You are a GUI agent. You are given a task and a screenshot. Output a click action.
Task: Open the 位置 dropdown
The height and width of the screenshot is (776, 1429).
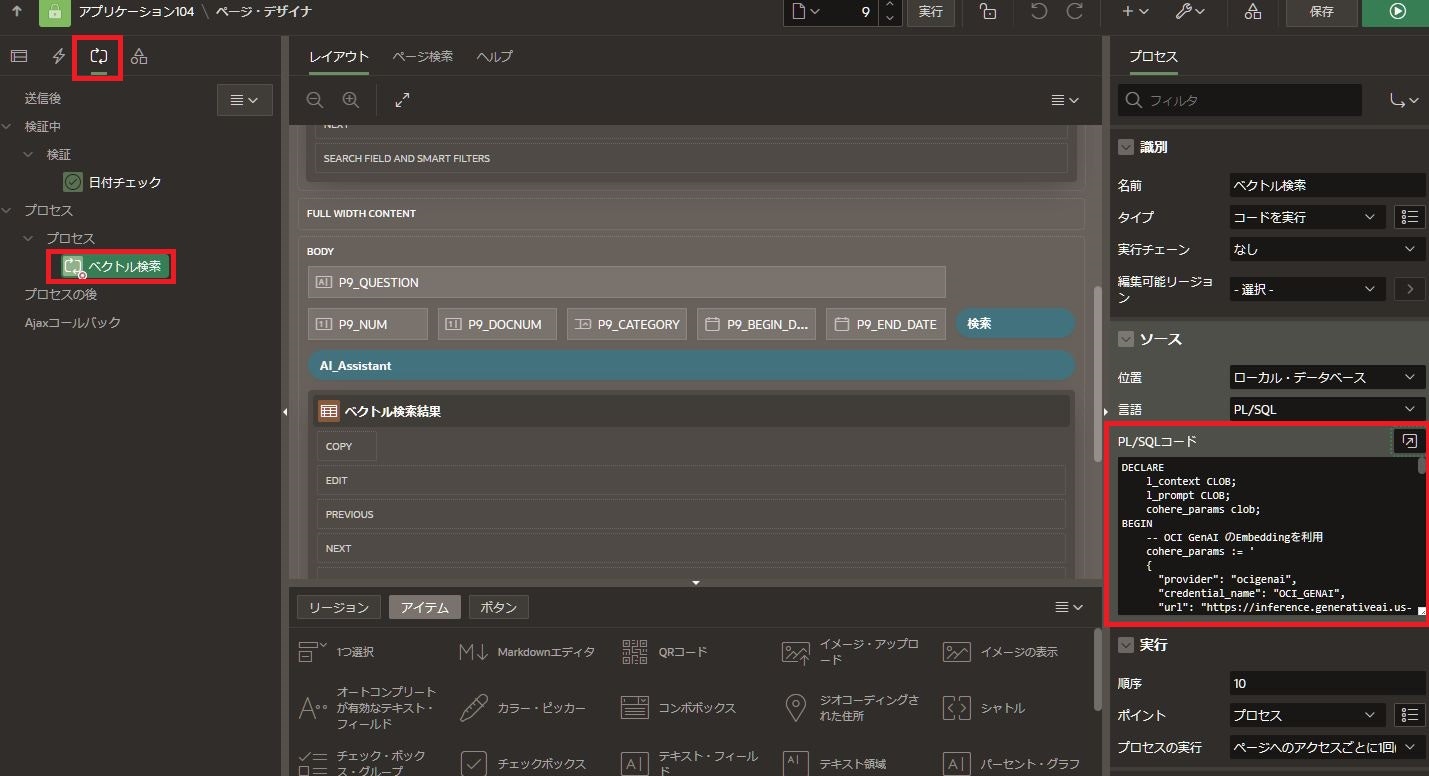point(1327,377)
